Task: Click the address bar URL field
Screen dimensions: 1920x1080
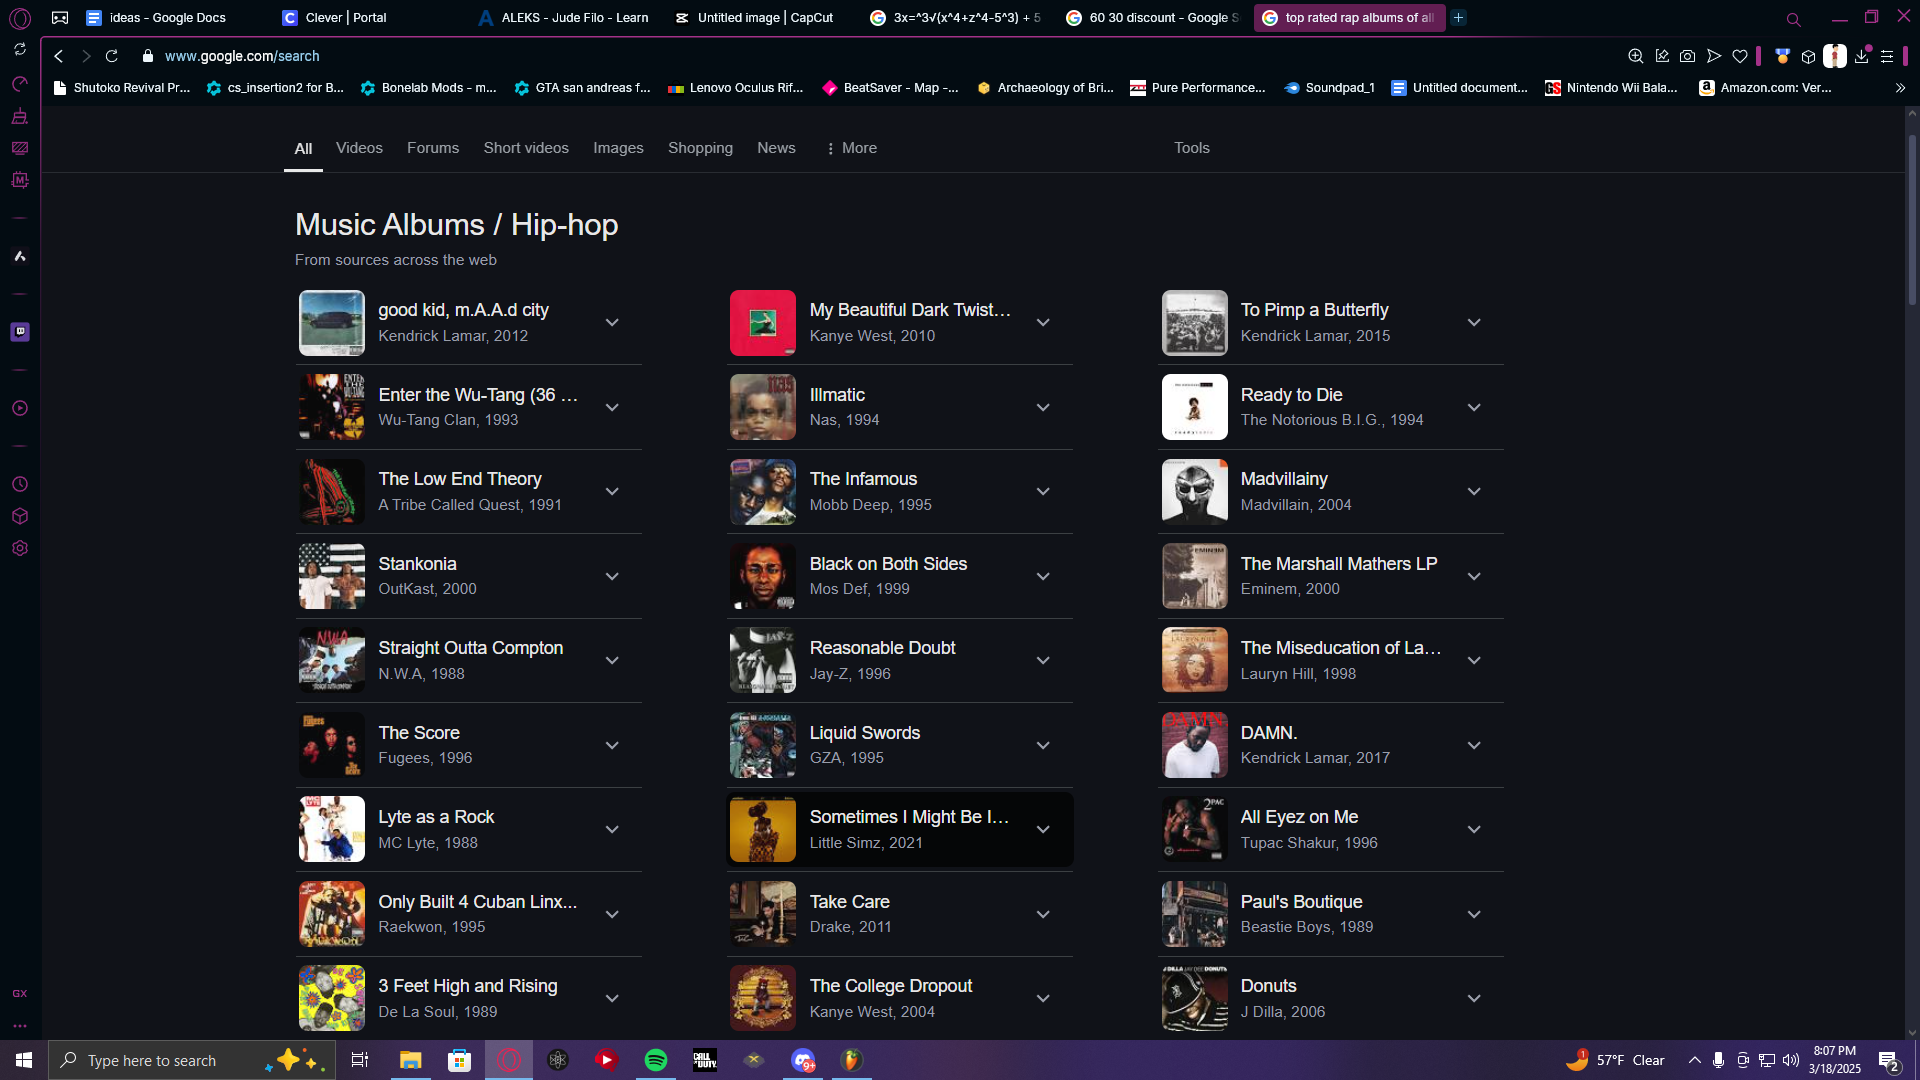Action: 880,56
